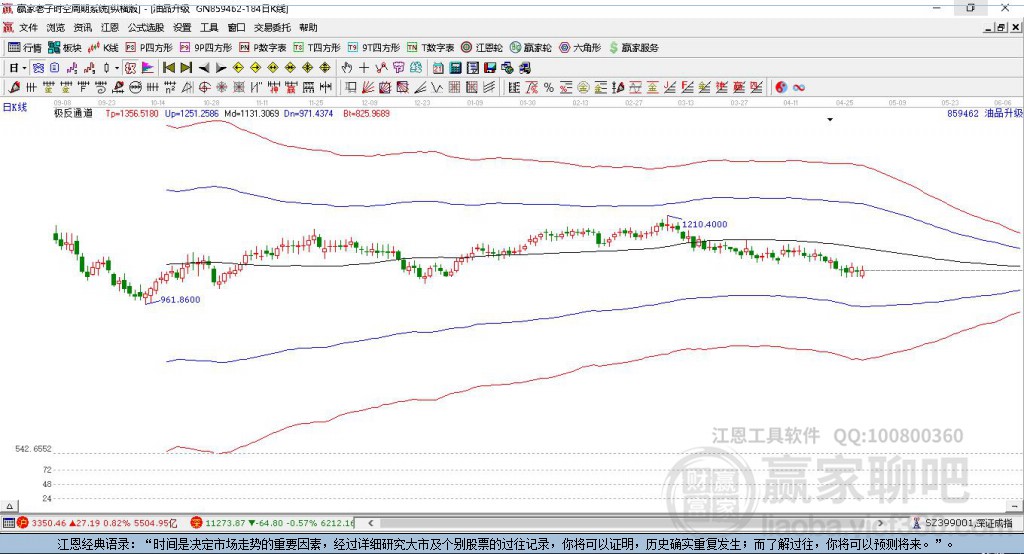The image size is (1024, 554).
Task: Open the 9T四方形 tool
Action: click(374, 48)
